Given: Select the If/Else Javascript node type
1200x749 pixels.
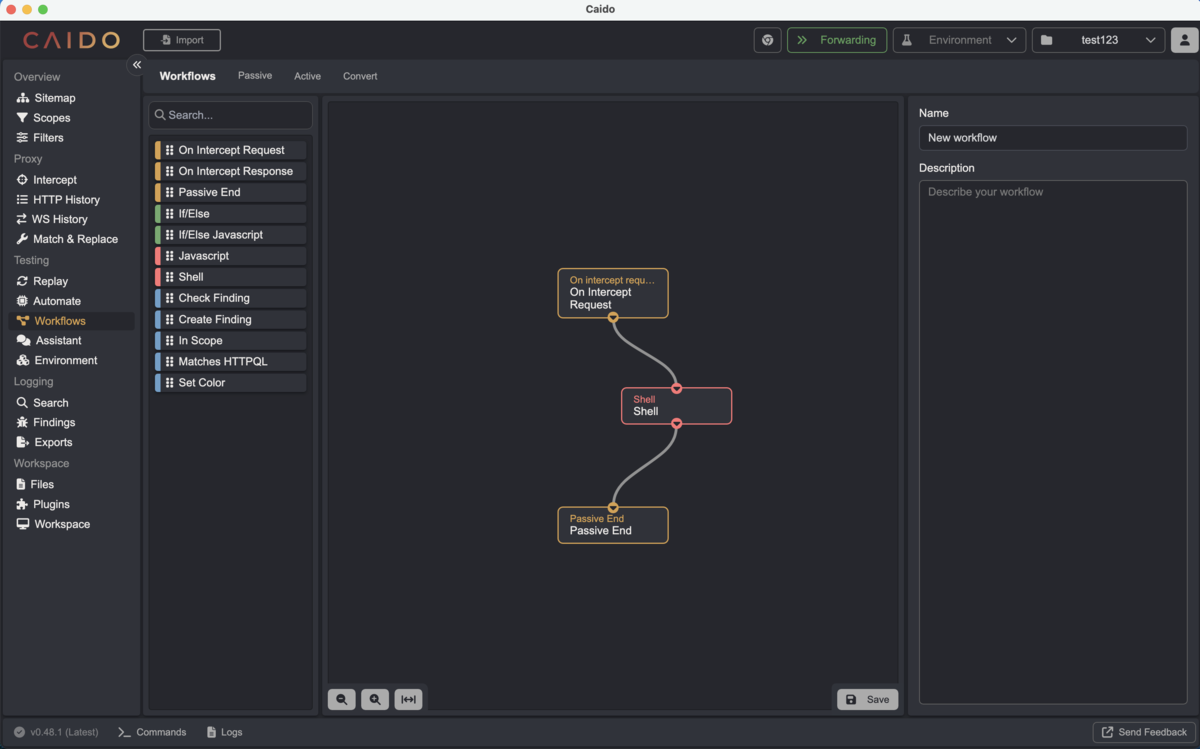Looking at the screenshot, I should tap(230, 235).
